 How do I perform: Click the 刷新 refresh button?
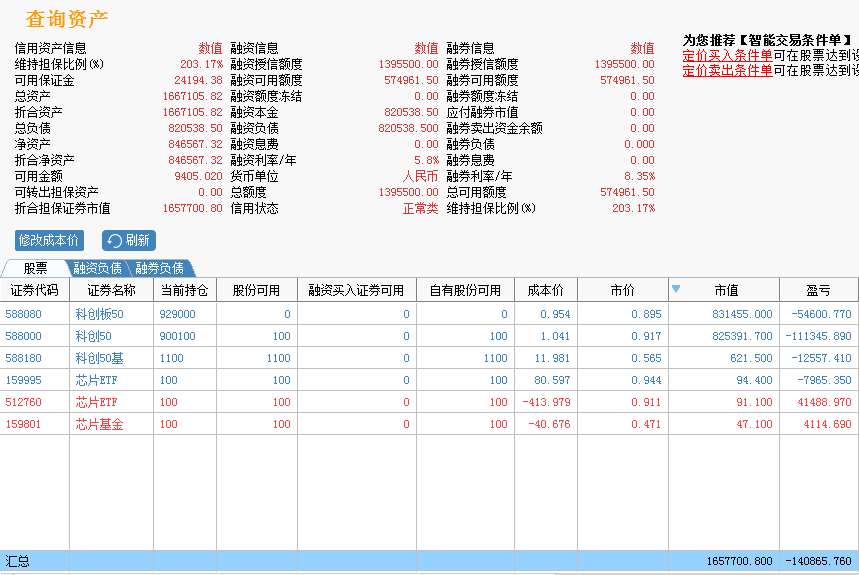click(x=129, y=240)
